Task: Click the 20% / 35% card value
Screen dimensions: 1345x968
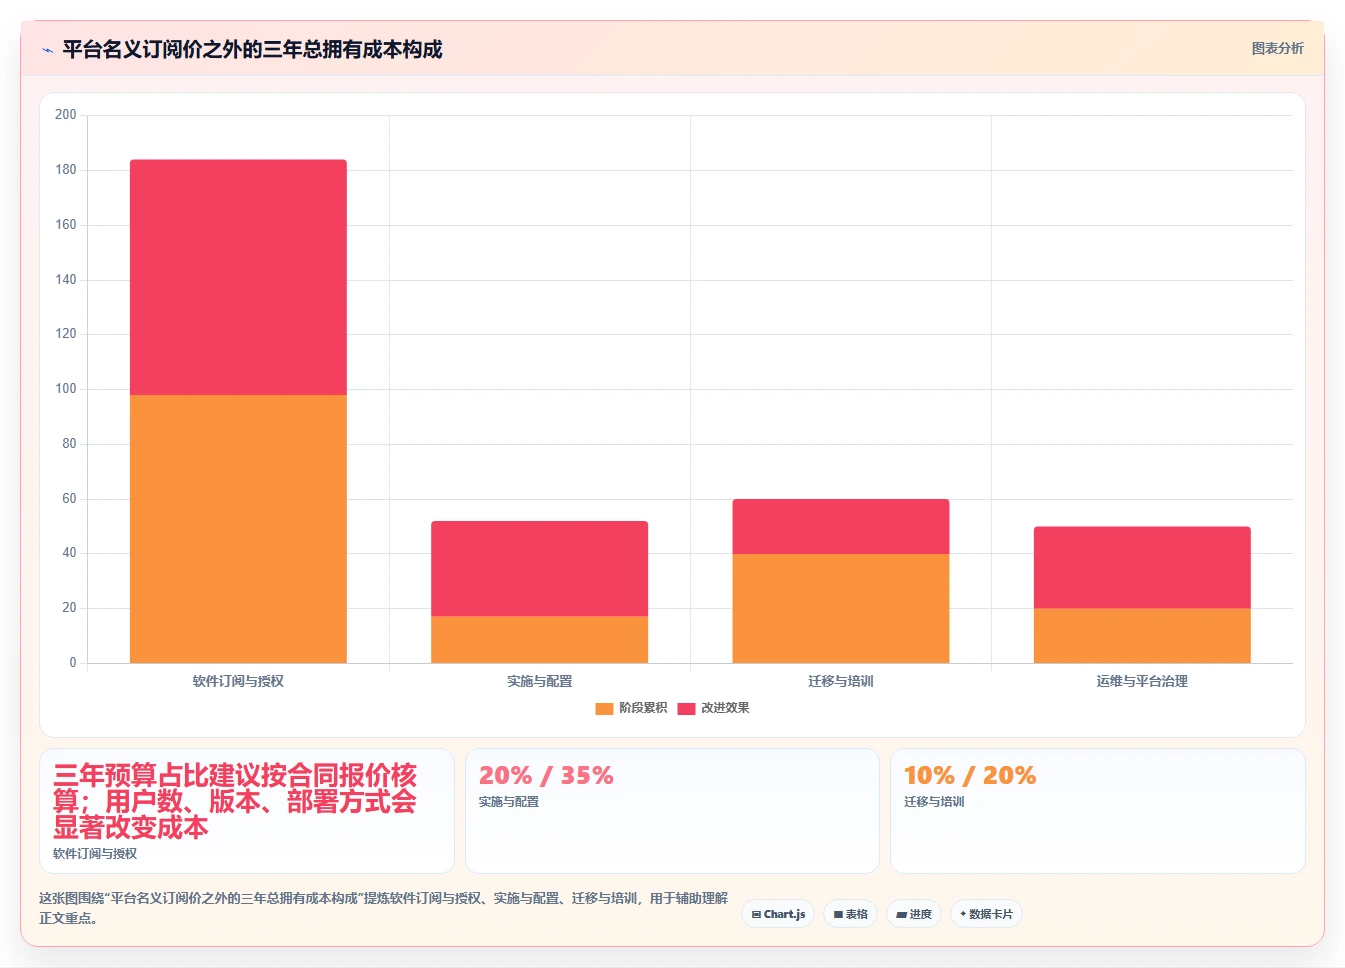Action: (546, 776)
